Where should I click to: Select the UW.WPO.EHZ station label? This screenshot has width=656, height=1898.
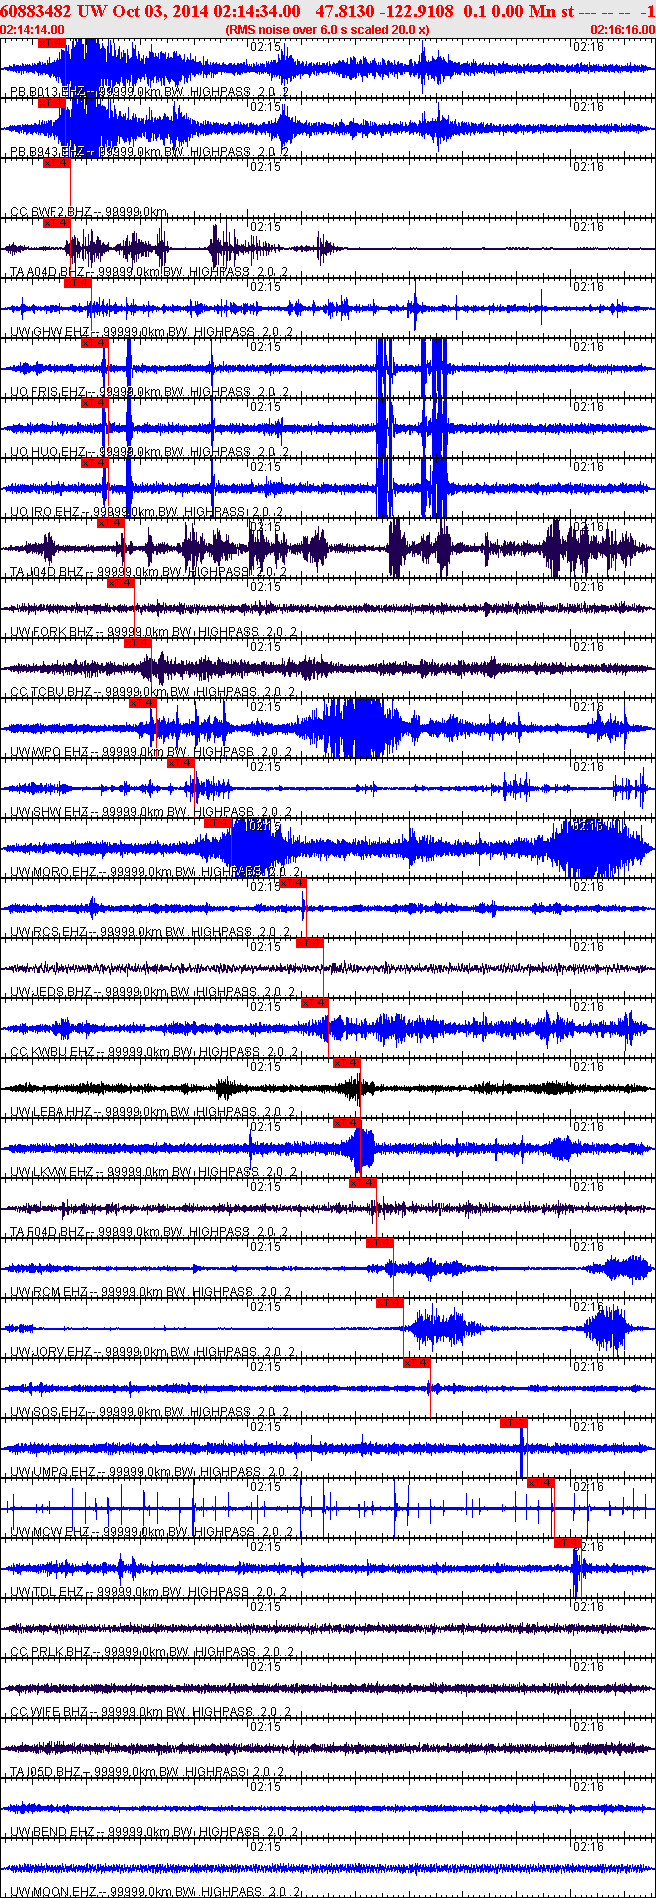[x=50, y=752]
